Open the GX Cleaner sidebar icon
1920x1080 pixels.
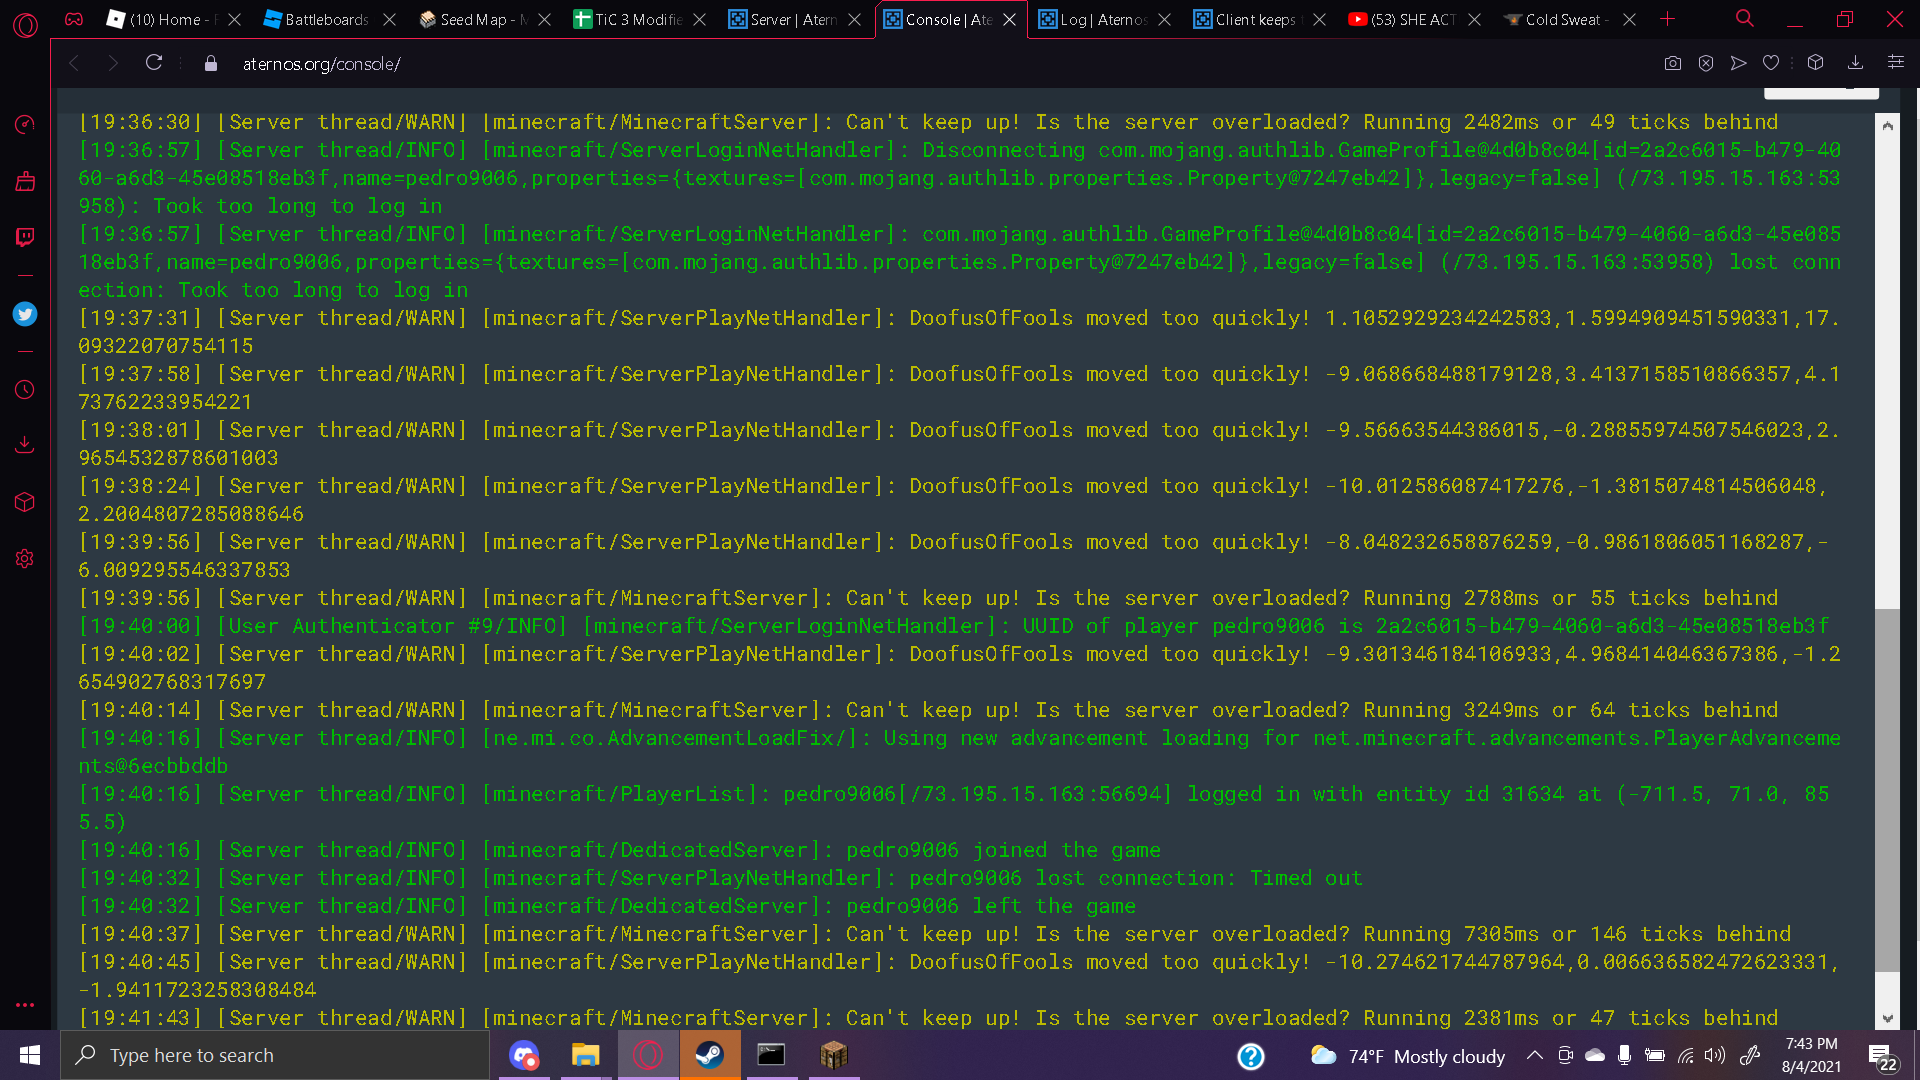25,181
